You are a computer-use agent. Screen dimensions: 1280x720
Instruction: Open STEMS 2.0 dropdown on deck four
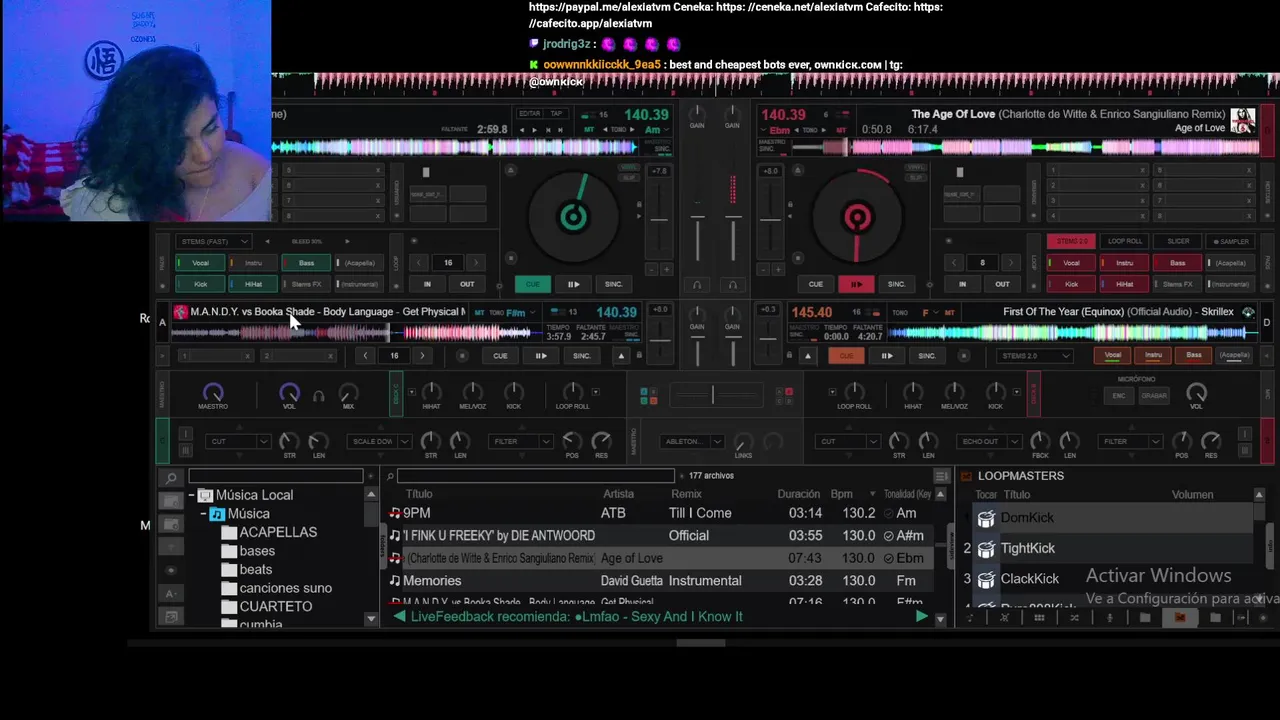pyautogui.click(x=1036, y=355)
